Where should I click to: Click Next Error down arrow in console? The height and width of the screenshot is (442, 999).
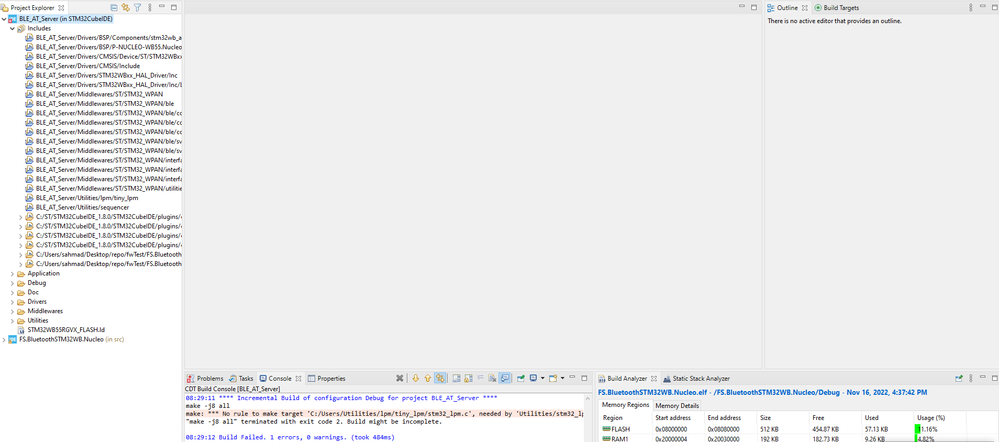click(x=415, y=378)
